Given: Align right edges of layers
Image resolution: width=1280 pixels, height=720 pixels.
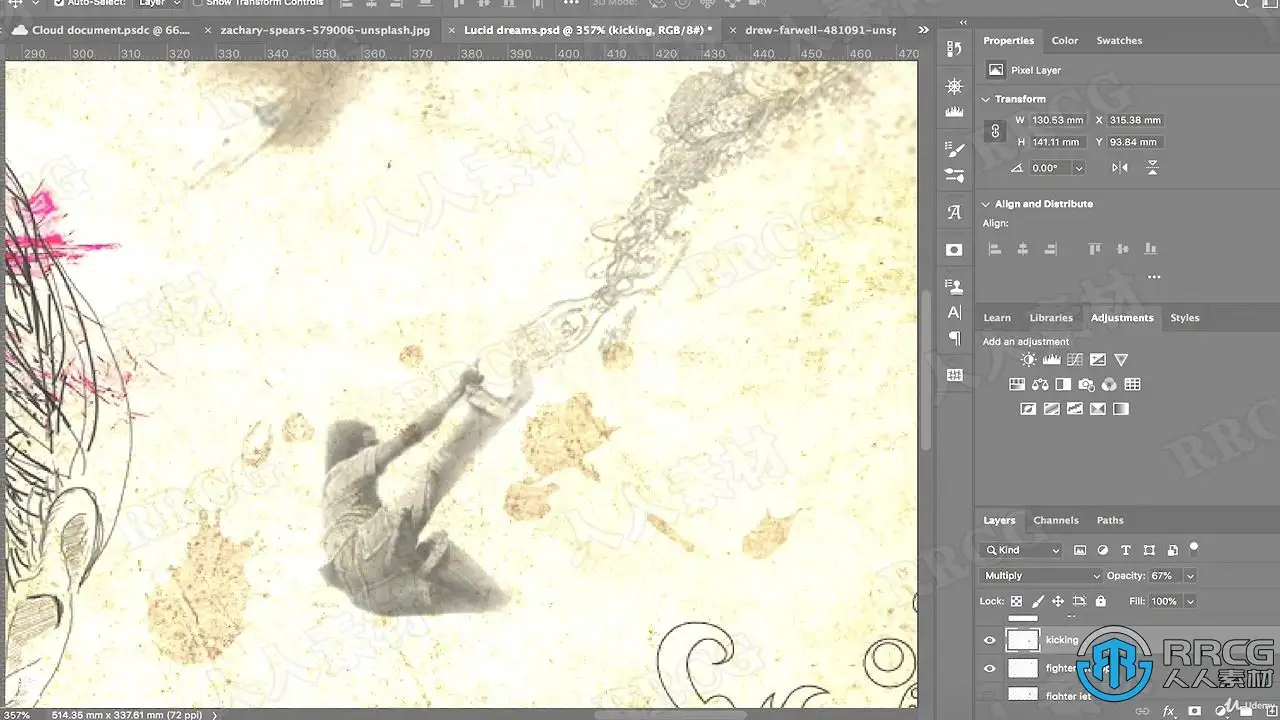Looking at the screenshot, I should (1050, 249).
